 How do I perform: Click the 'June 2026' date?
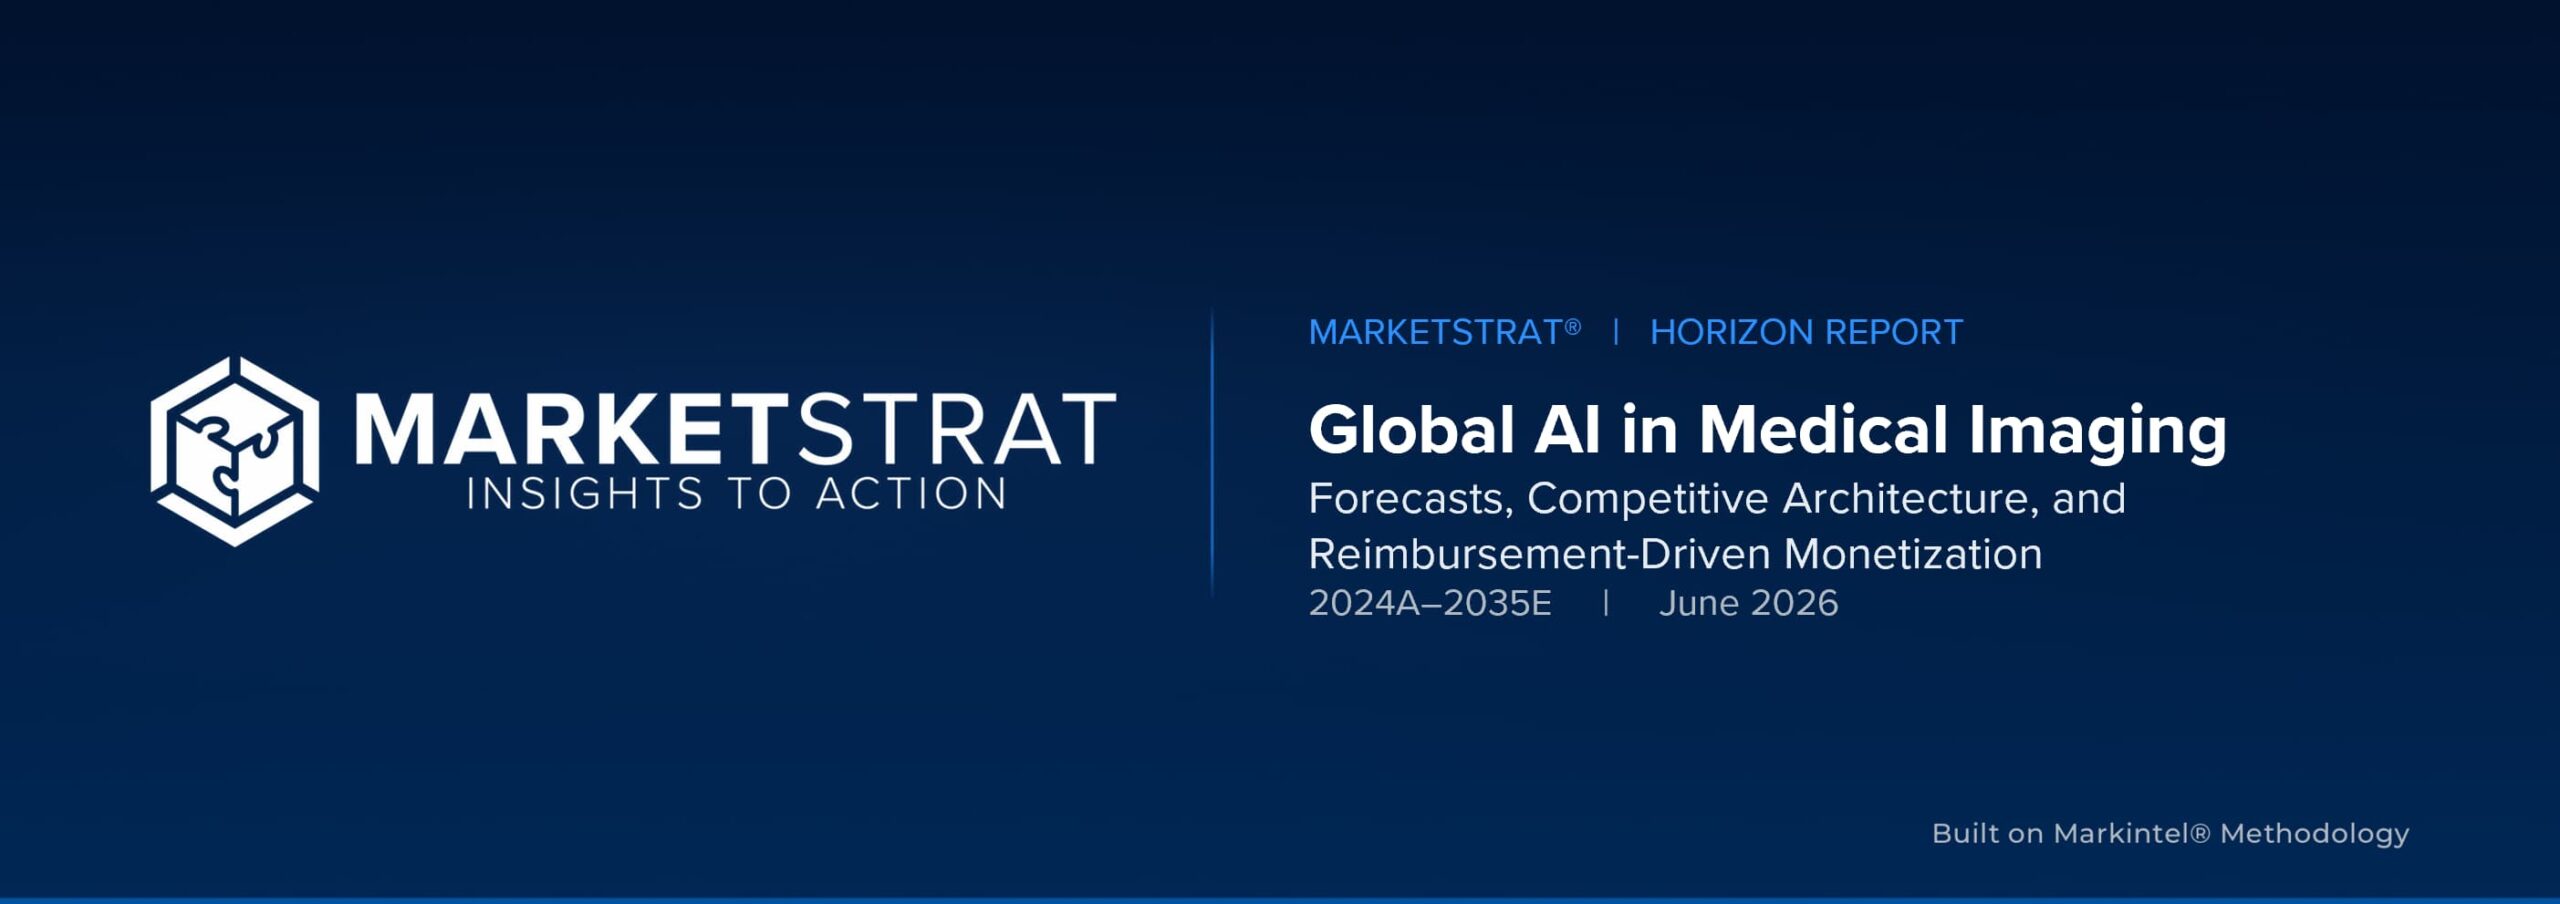point(1748,603)
